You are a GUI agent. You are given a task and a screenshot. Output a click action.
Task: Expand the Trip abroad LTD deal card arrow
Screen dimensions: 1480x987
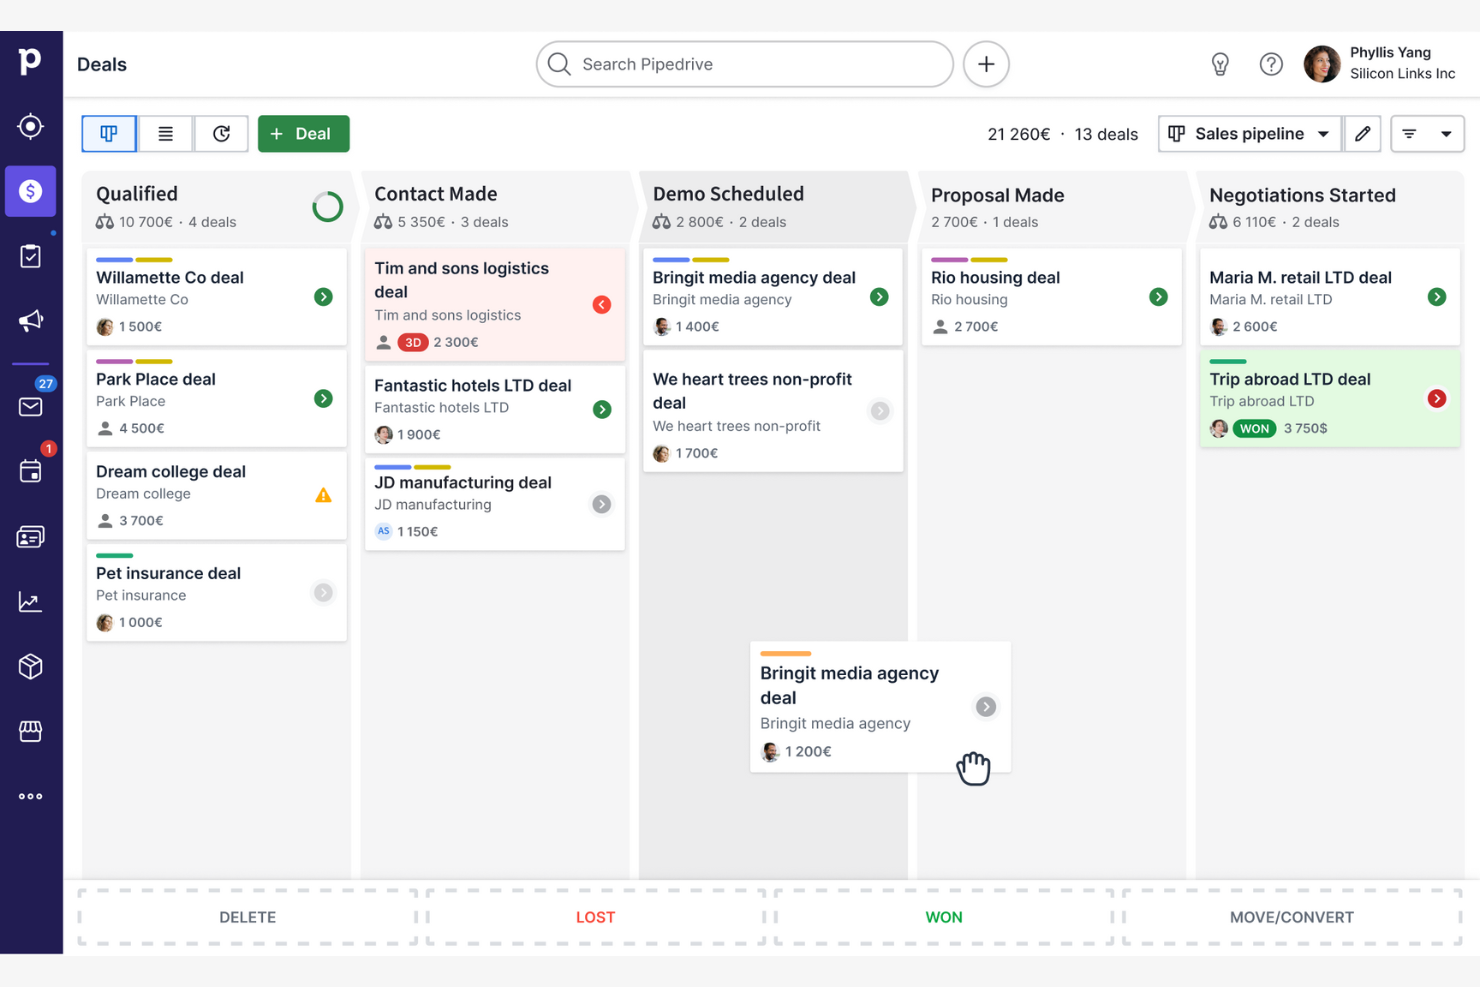[x=1437, y=398]
